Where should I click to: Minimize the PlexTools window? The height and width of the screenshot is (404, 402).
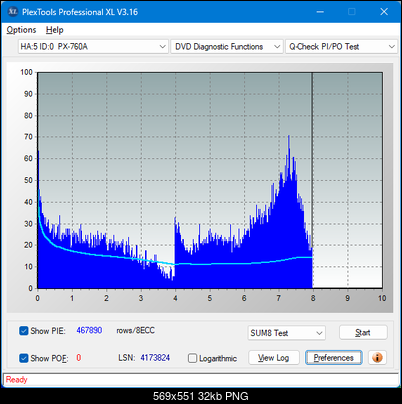[320, 12]
